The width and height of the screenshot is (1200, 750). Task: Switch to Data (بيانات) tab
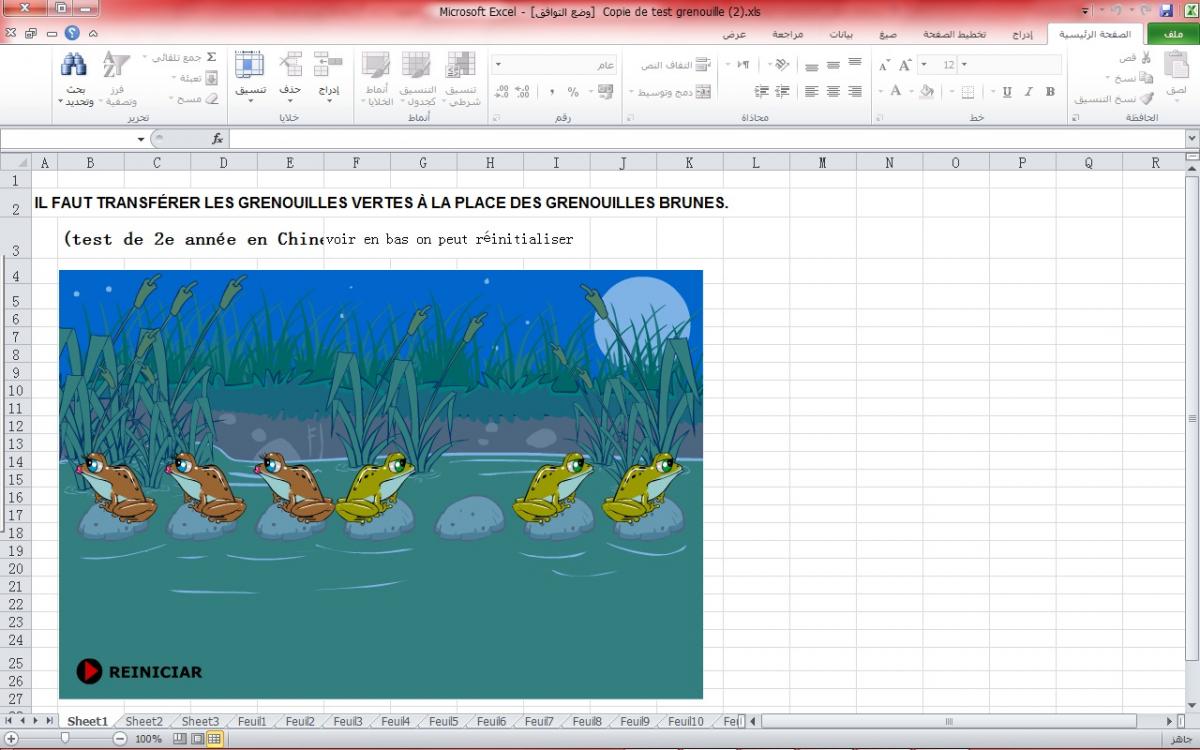pos(840,34)
